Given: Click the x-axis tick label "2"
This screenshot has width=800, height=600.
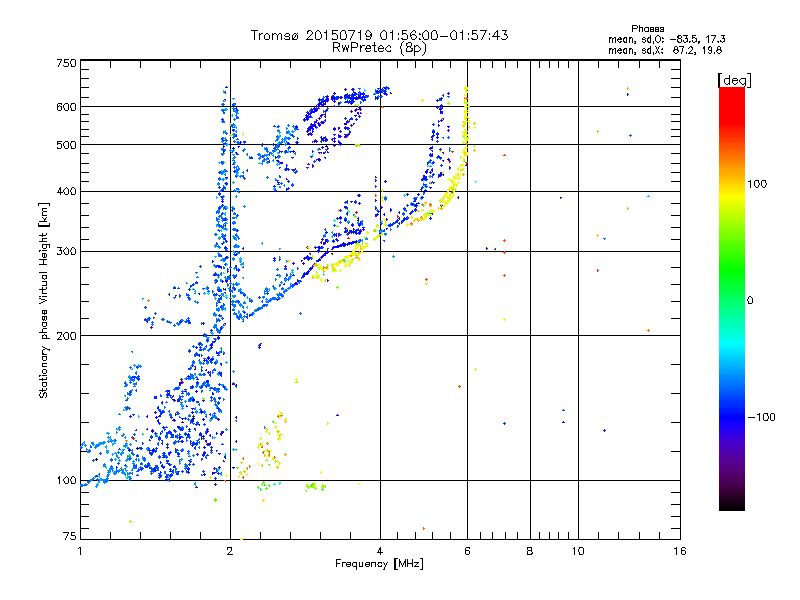Looking at the screenshot, I should pyautogui.click(x=230, y=551).
